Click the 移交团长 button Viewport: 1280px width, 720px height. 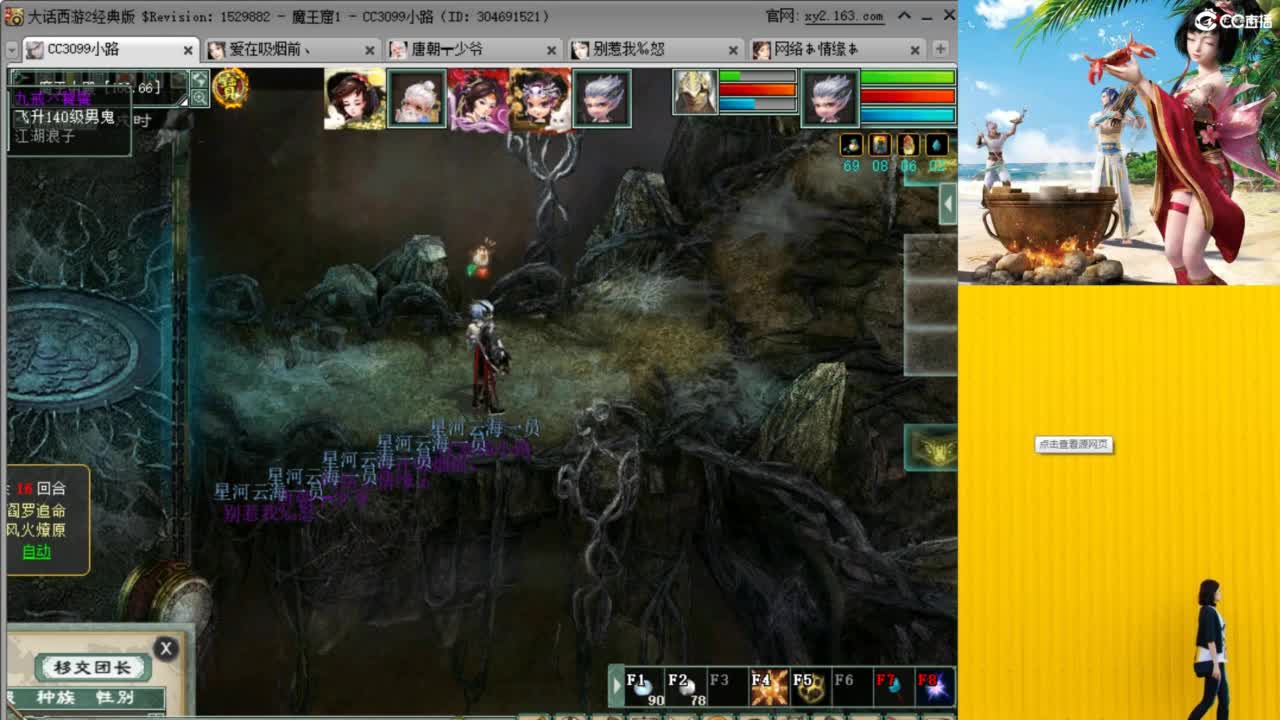point(92,668)
